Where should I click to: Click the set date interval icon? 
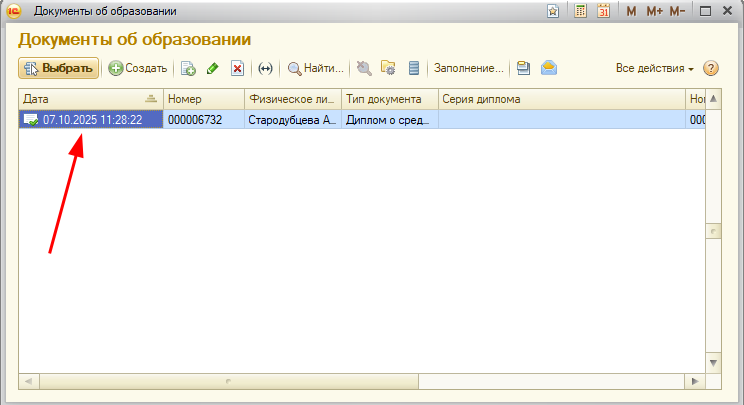pyautogui.click(x=265, y=68)
